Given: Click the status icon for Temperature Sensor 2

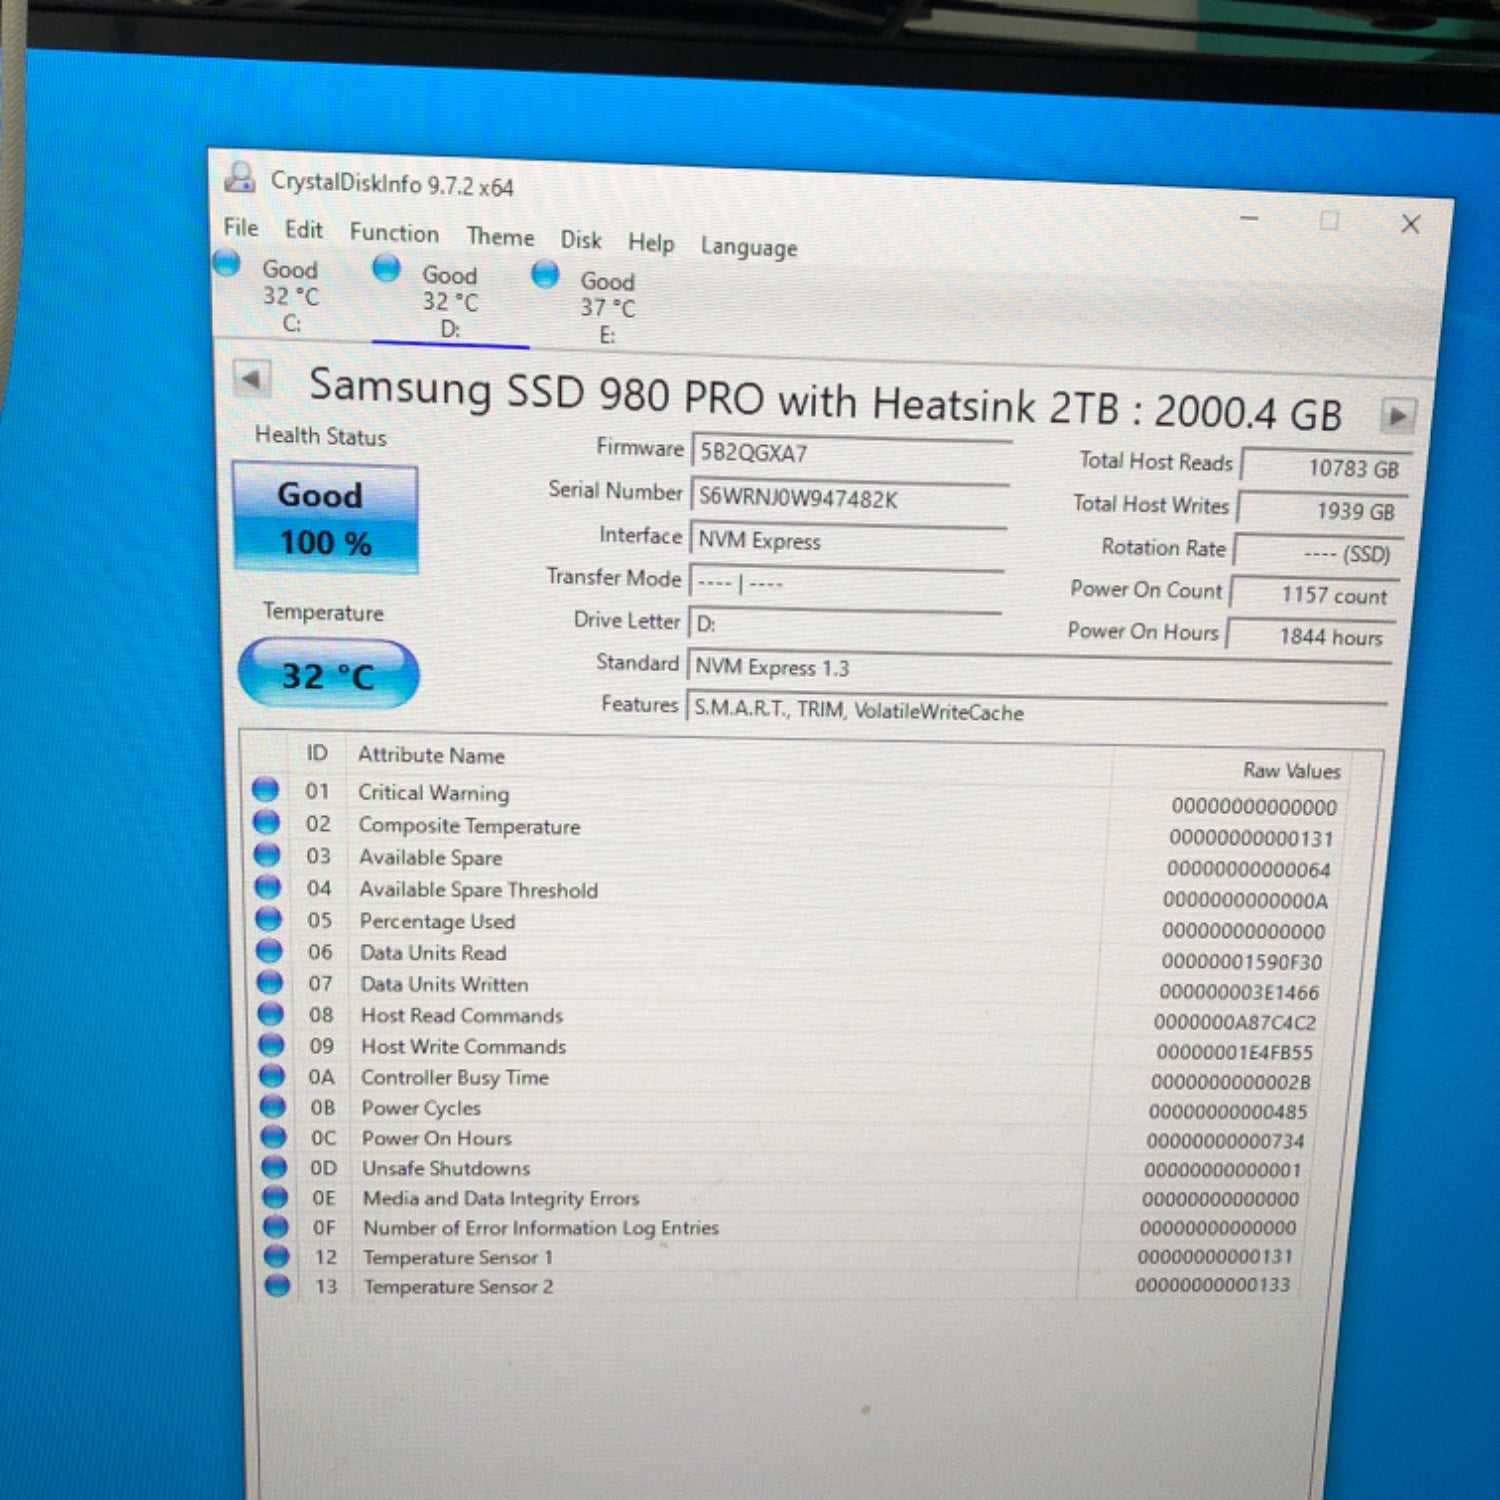Looking at the screenshot, I should tap(278, 1285).
